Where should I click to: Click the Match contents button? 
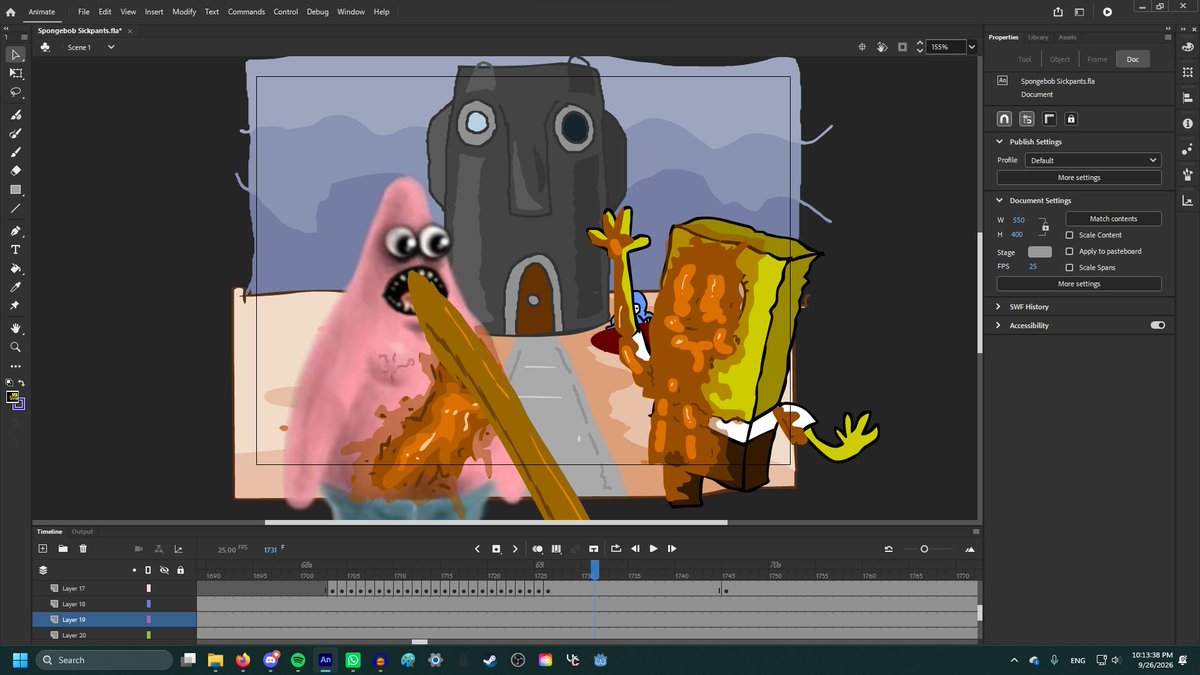coord(1113,218)
